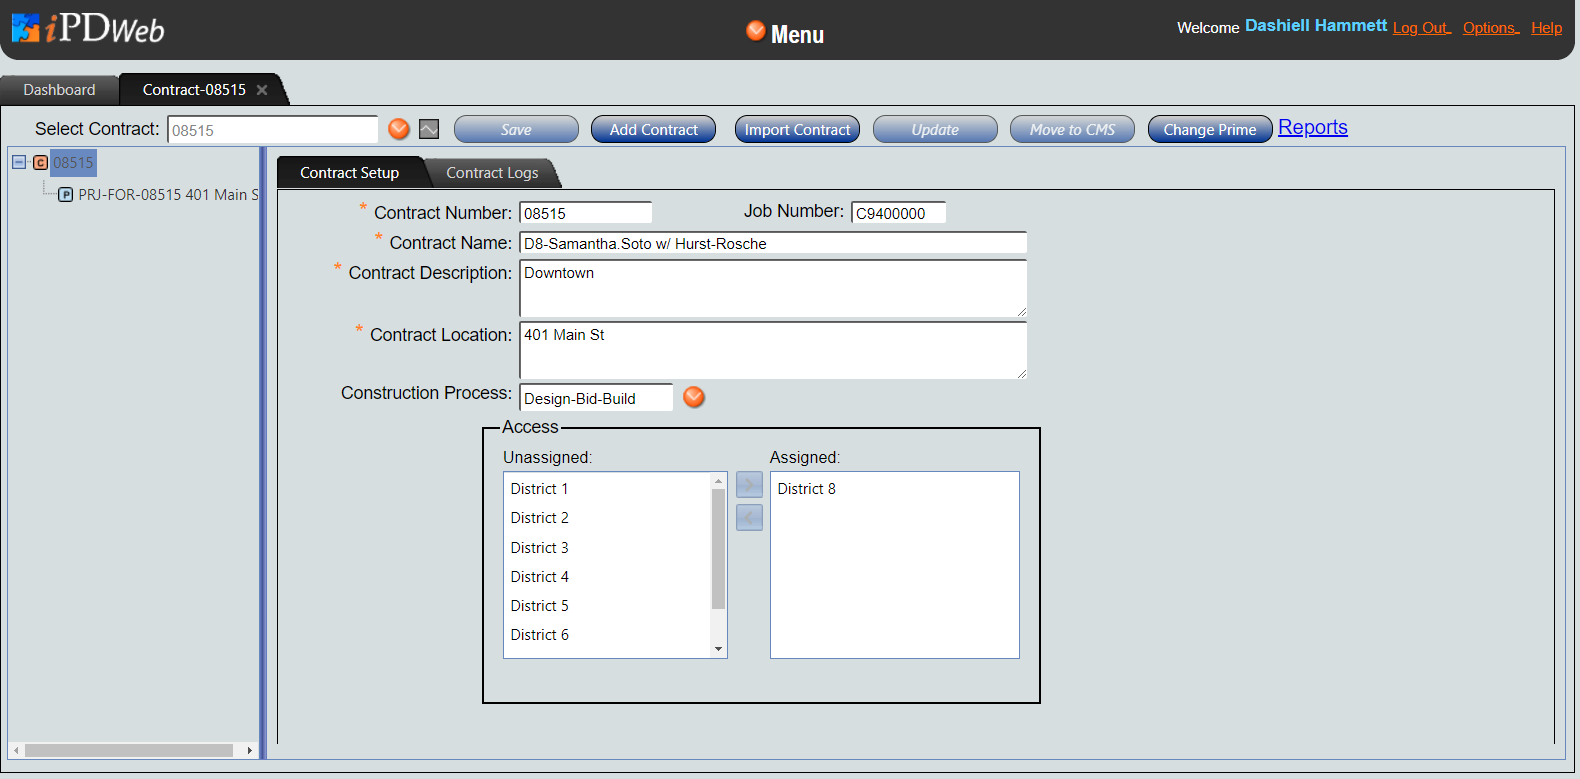
Task: Click the assign right-arrow button in Access
Action: pos(749,485)
